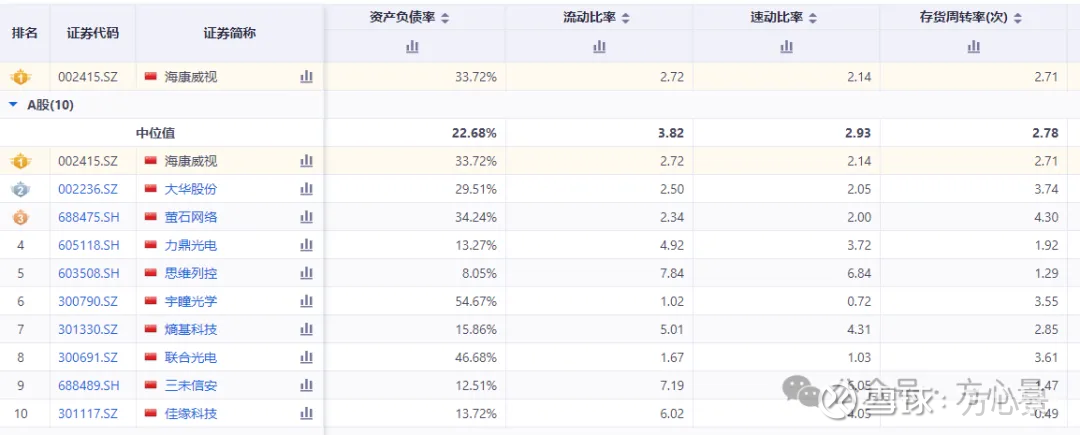Viewport: 1080px width, 435px height.
Task: Open chart icon for 大华股份 row
Action: pyautogui.click(x=307, y=189)
